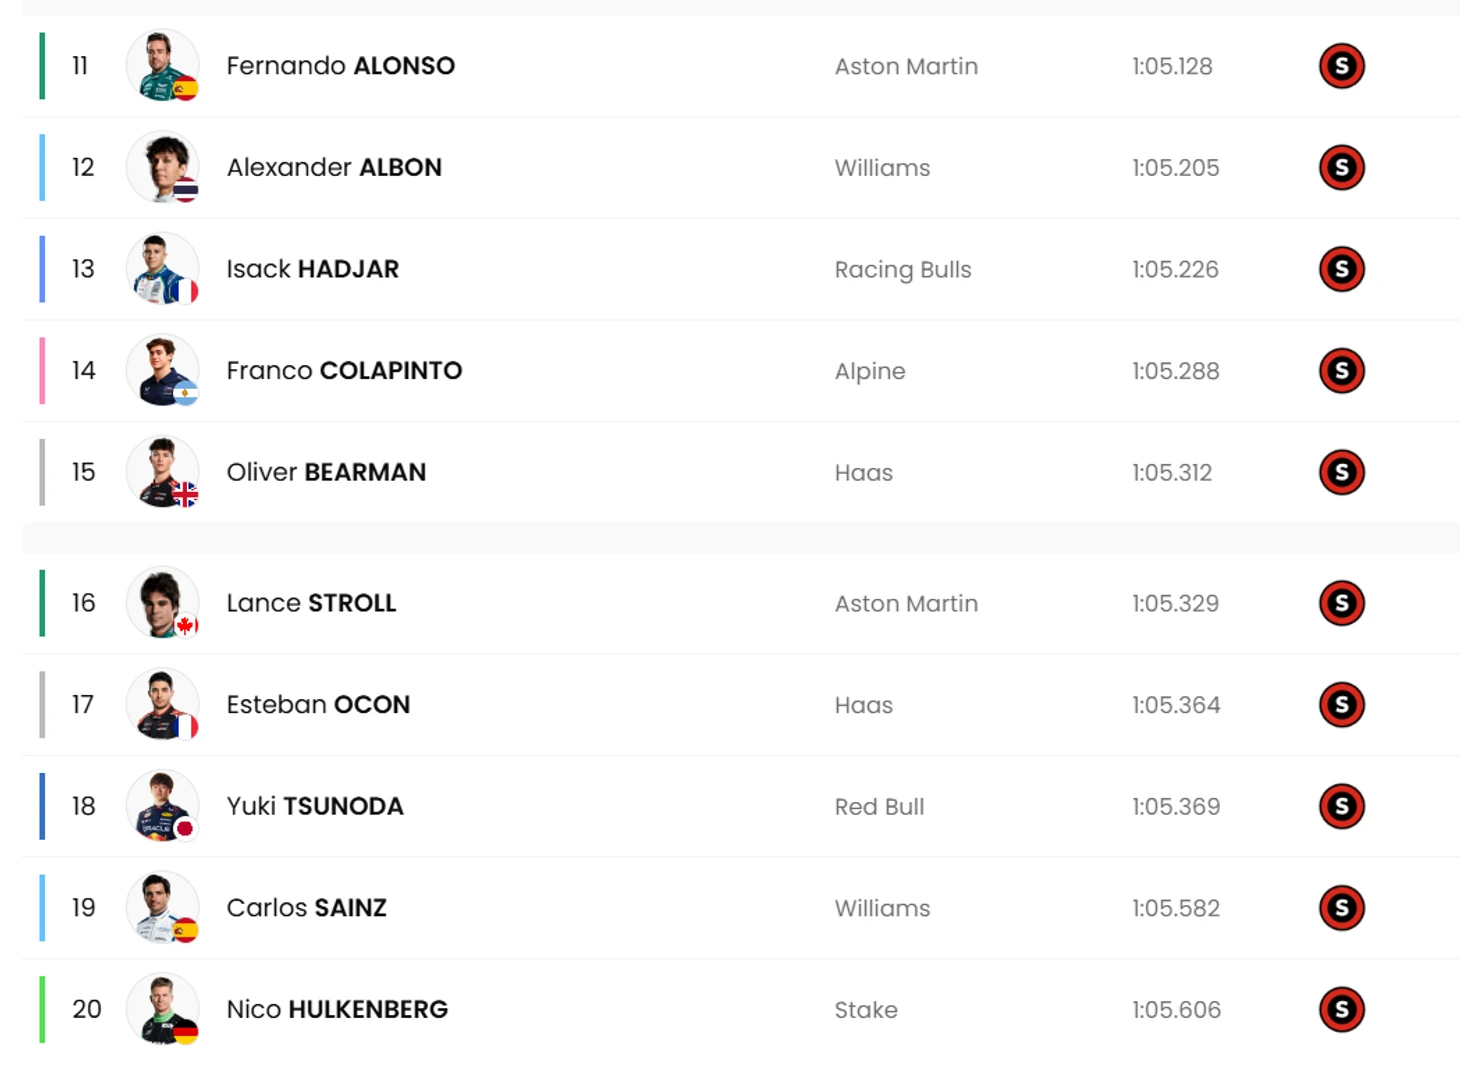Click the soft tyre icon for Tsunoda
This screenshot has width=1460, height=1088.
1341,806
